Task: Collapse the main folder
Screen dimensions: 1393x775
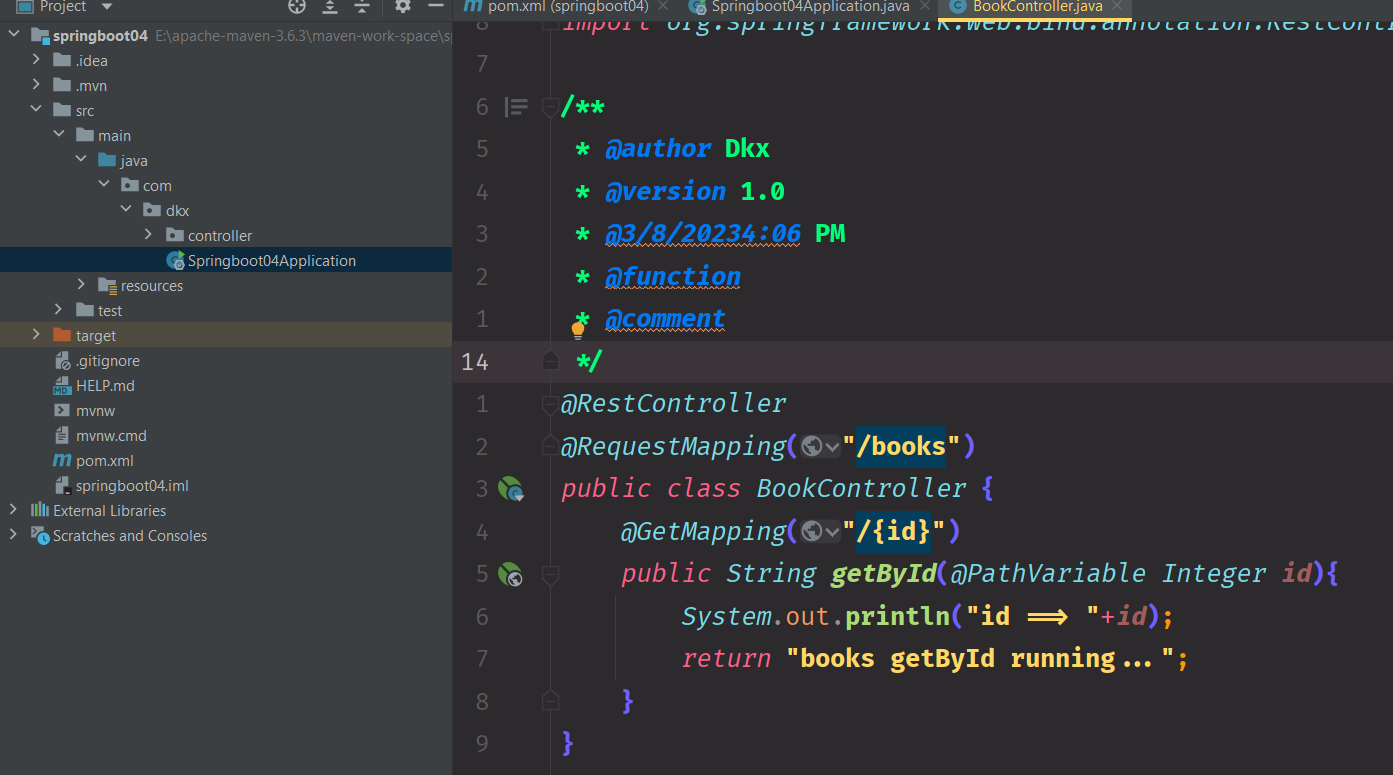Action: (59, 136)
